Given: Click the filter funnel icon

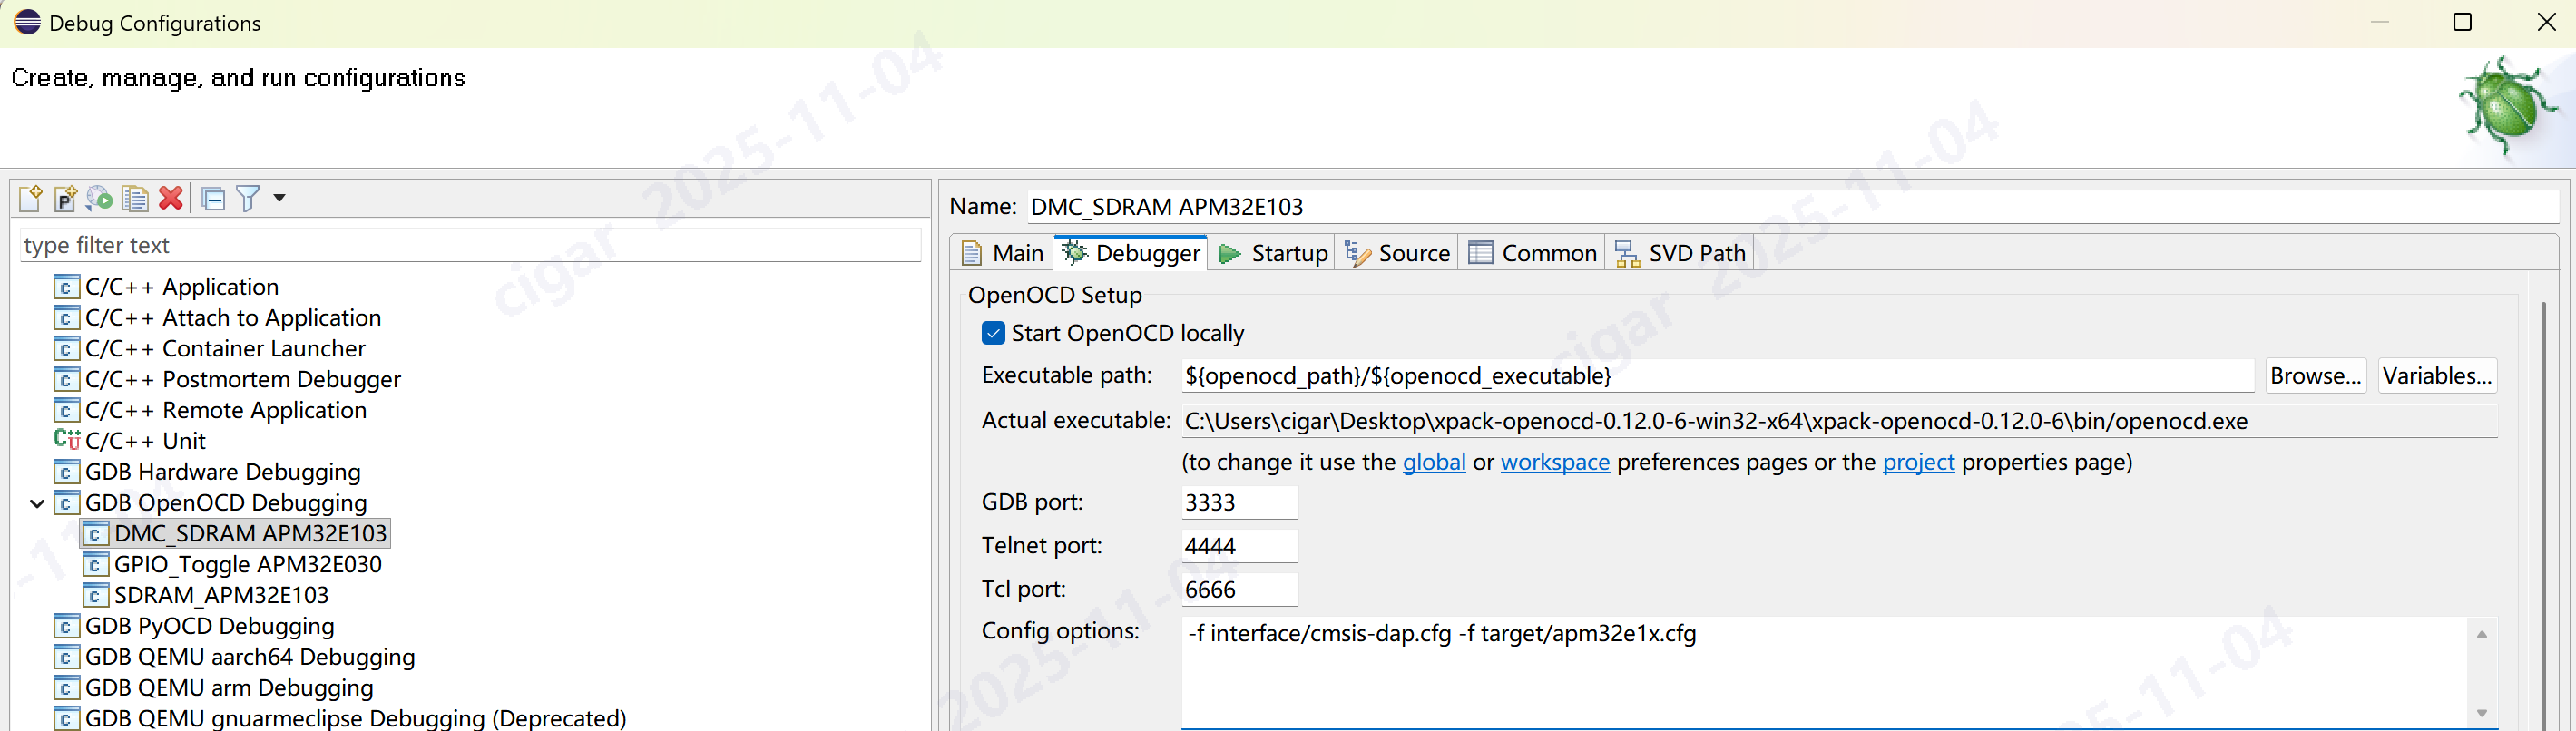Looking at the screenshot, I should point(247,198).
